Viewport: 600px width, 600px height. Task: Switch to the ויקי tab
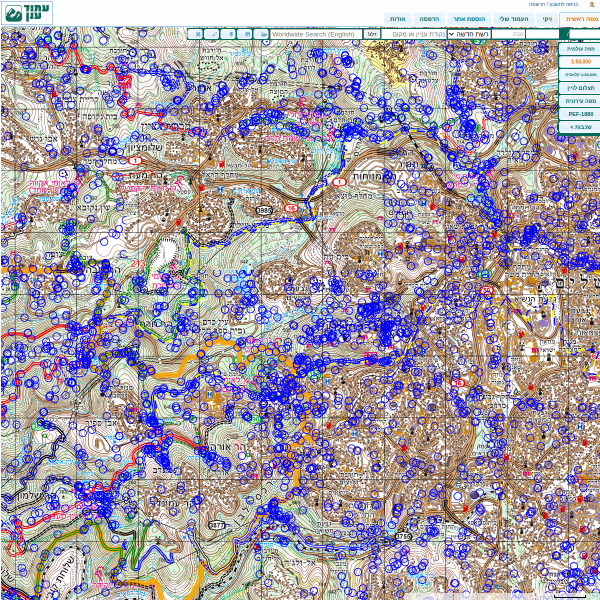coord(547,19)
